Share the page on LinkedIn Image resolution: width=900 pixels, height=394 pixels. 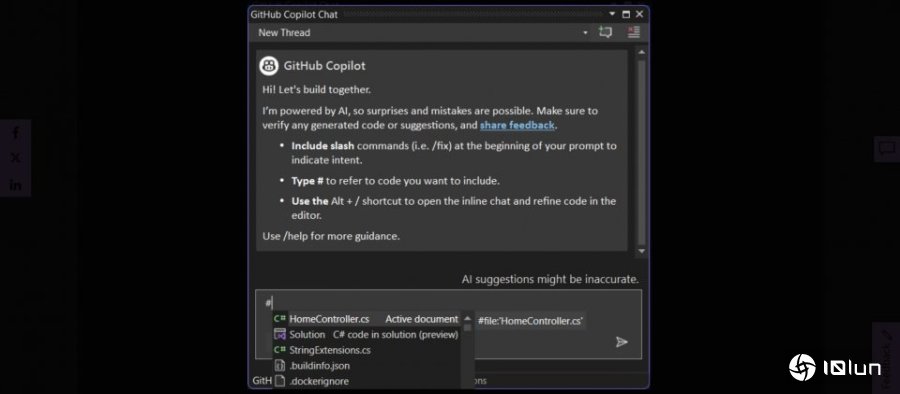coord(15,184)
